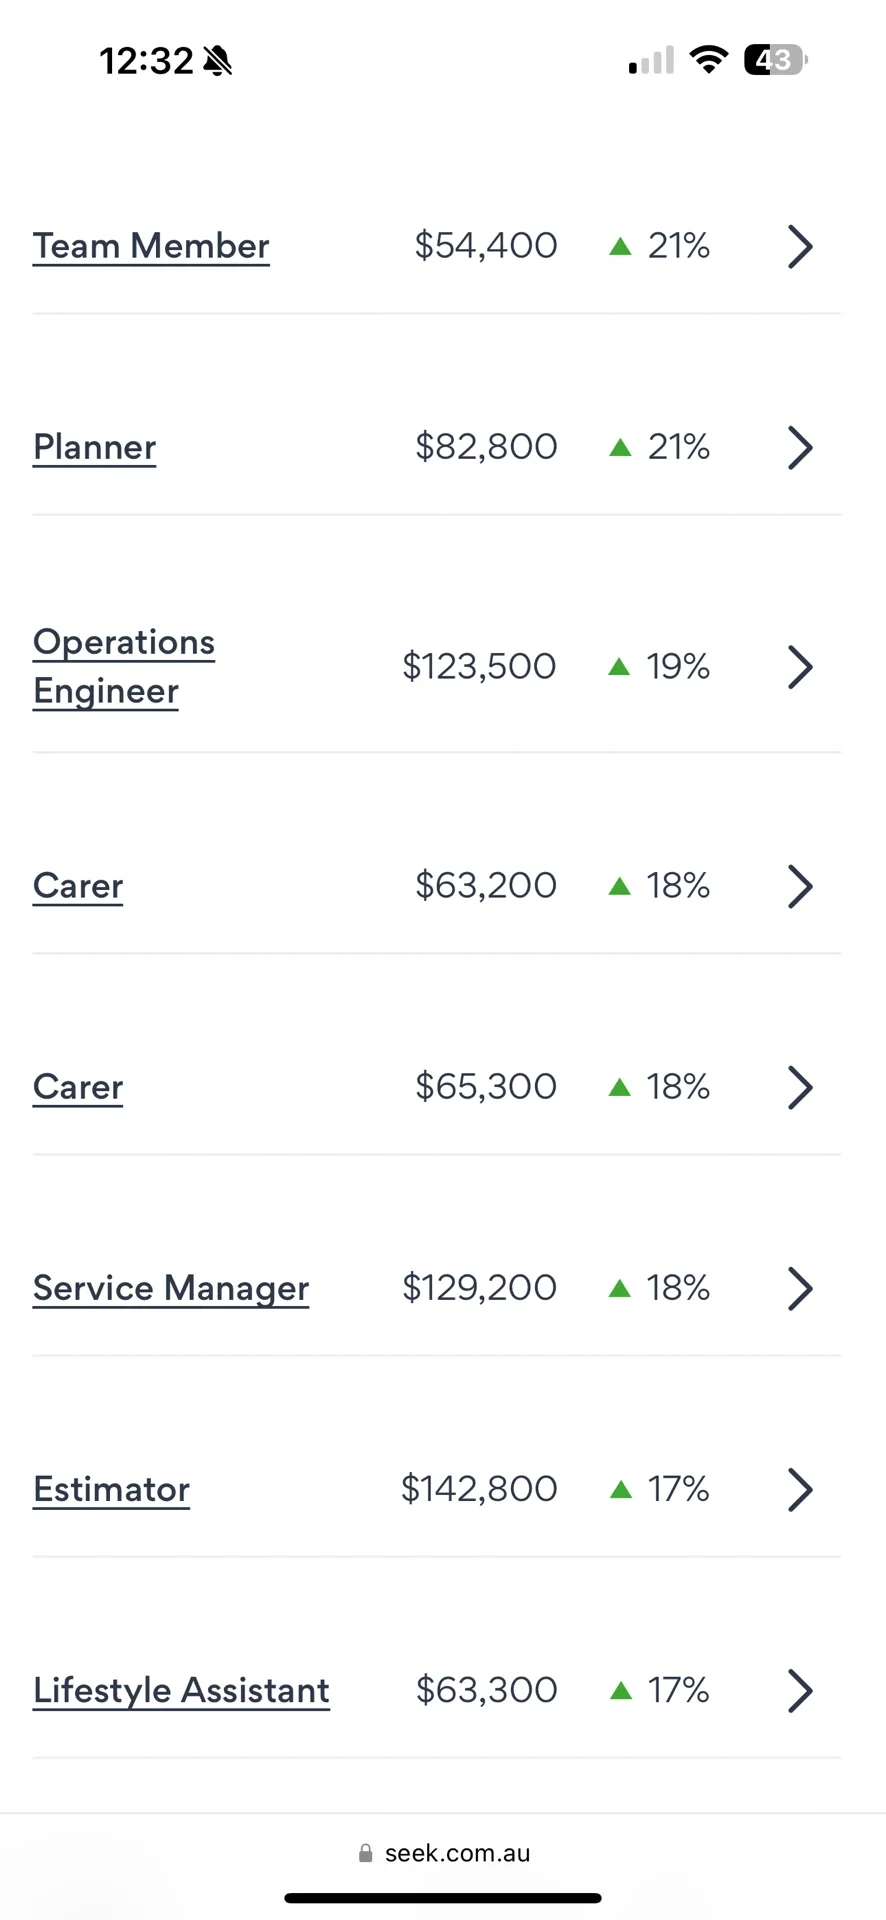Image resolution: width=886 pixels, height=1920 pixels.
Task: Open the Planner salary link
Action: [94, 447]
